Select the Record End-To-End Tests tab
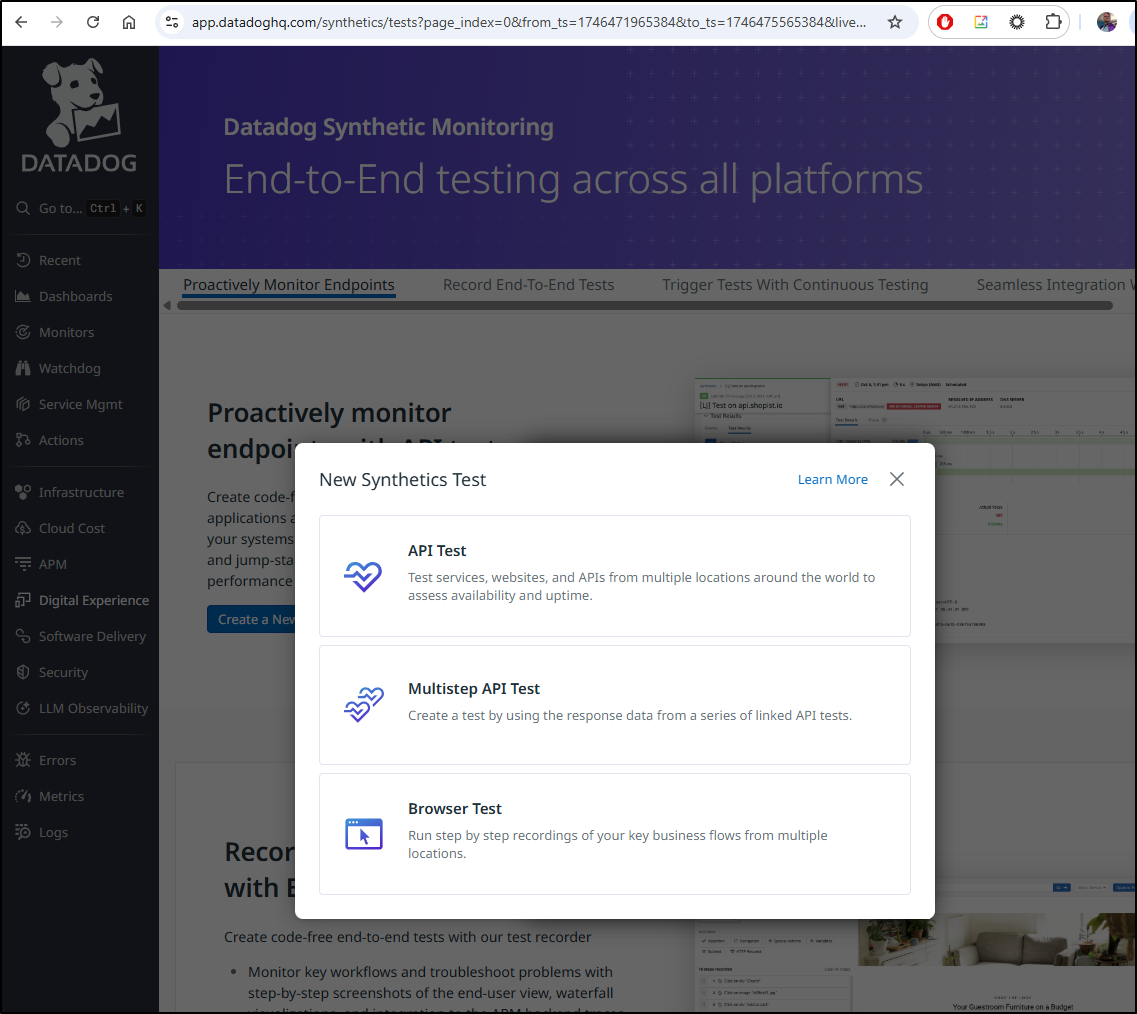This screenshot has height=1014, width=1137. [x=529, y=285]
